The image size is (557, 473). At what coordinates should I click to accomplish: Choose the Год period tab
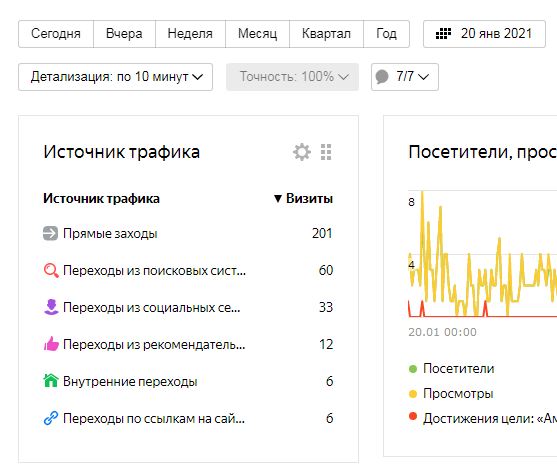pos(386,34)
